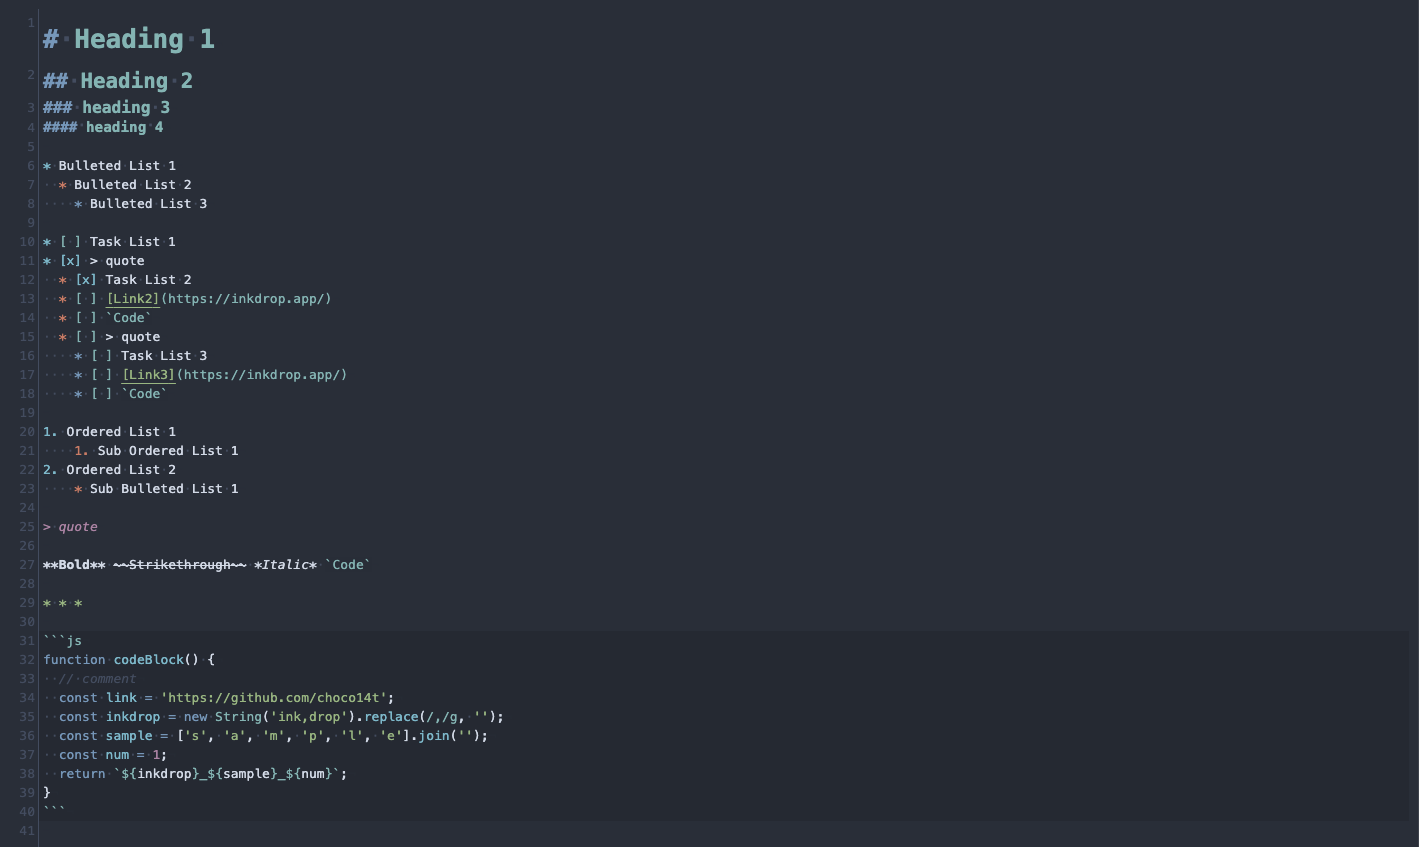Screen dimensions: 1419x847
Task: Click the 'https://github.com/choco14t' string
Action: click(x=274, y=698)
